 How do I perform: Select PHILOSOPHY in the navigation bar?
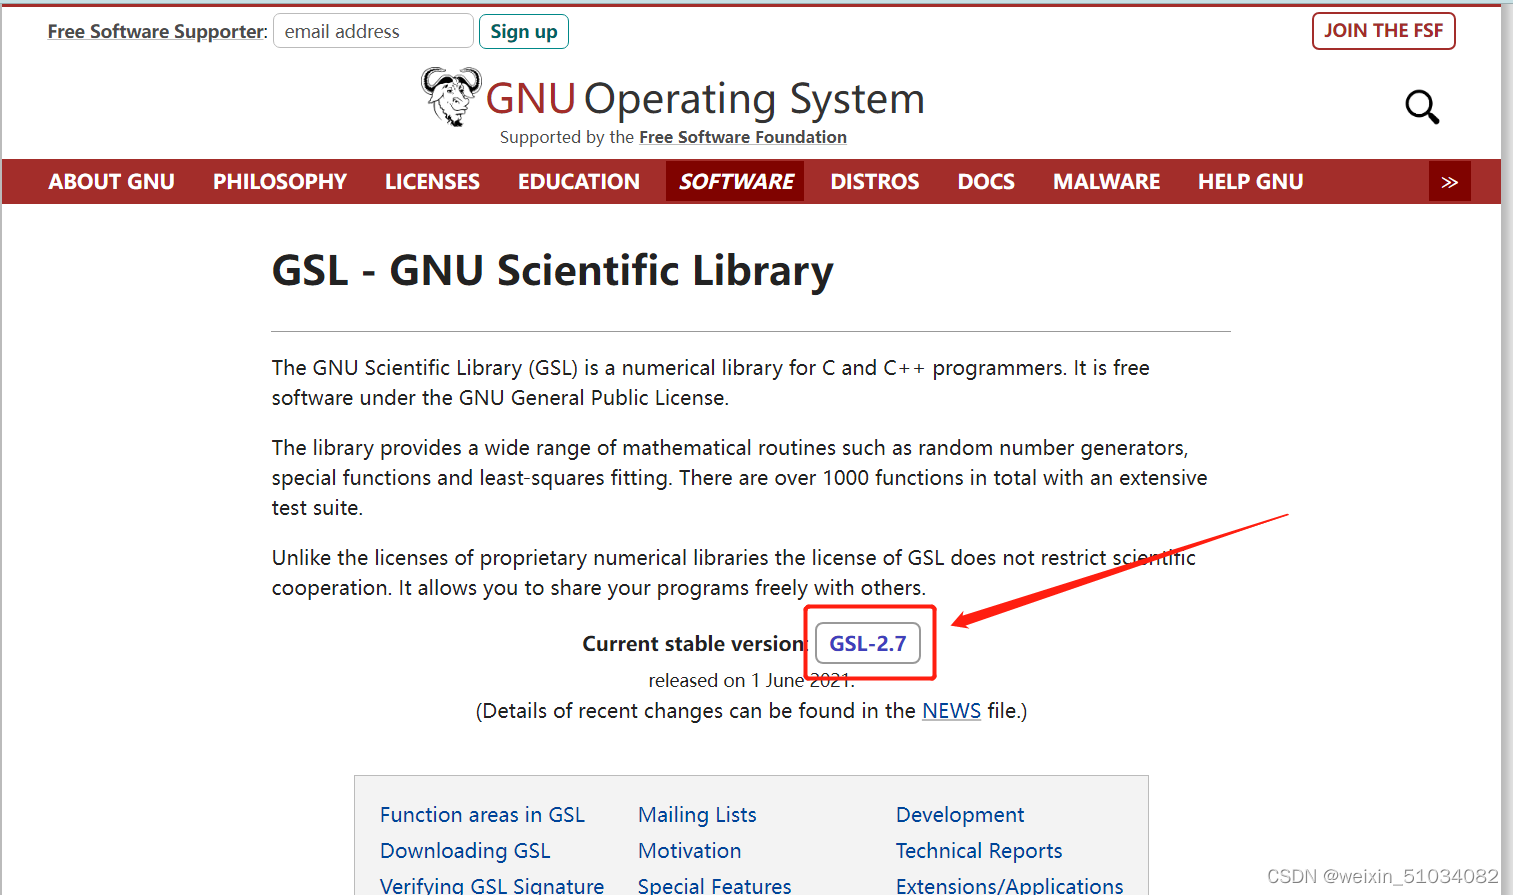[x=280, y=181]
